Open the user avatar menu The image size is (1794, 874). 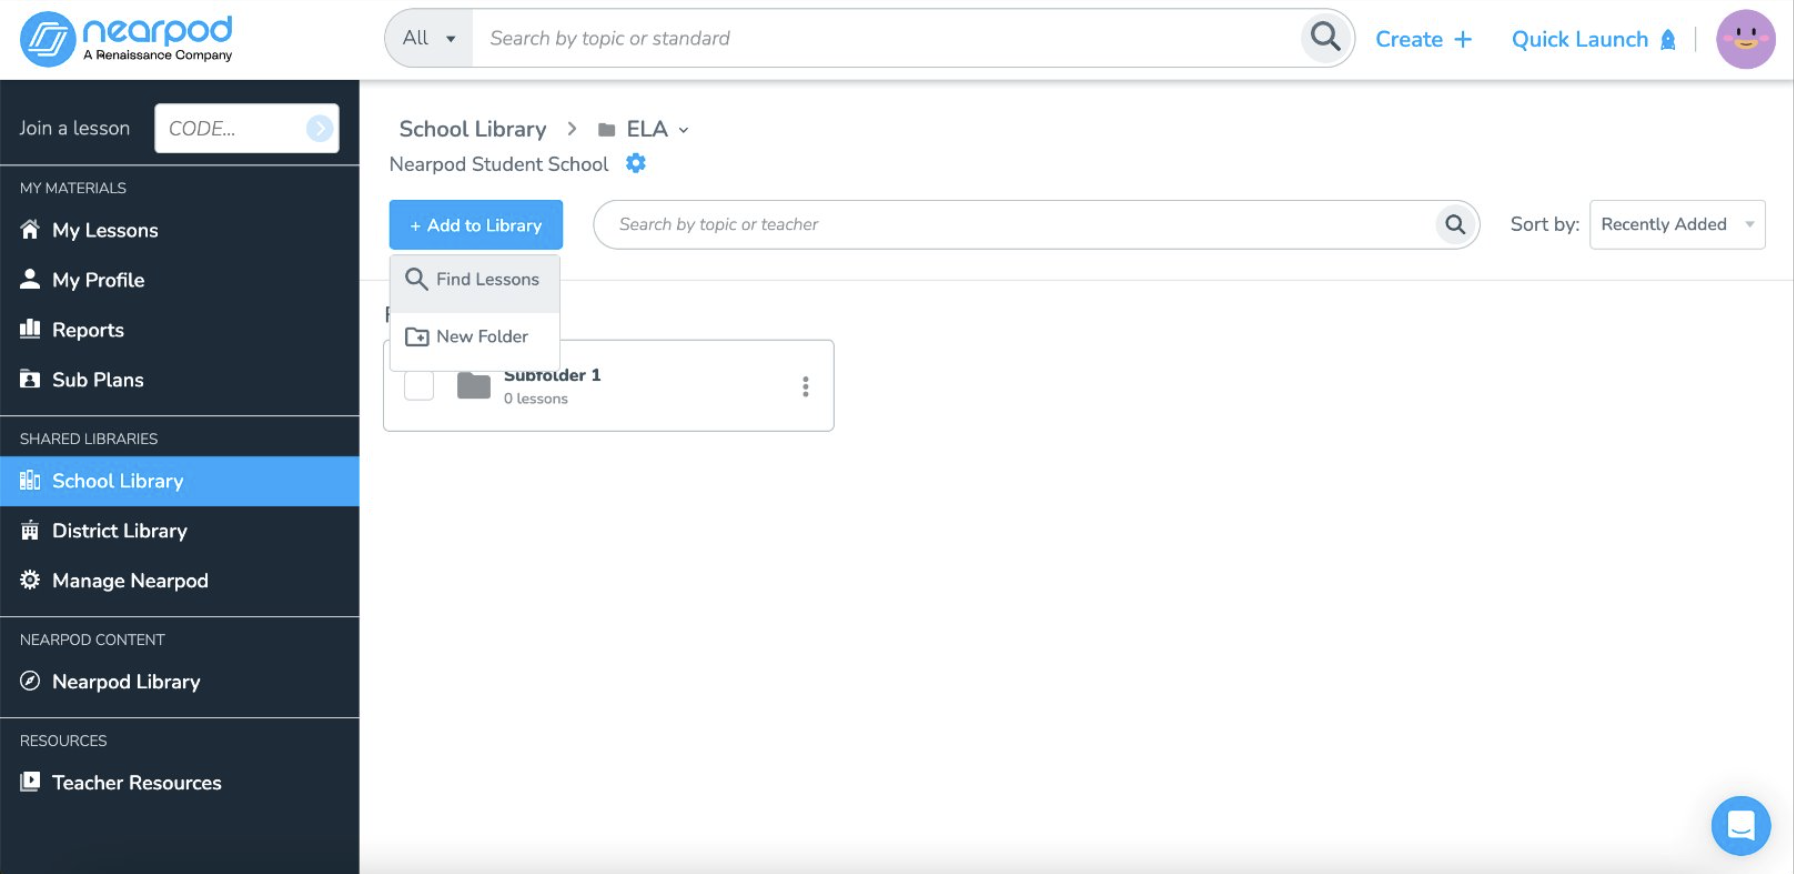tap(1745, 39)
